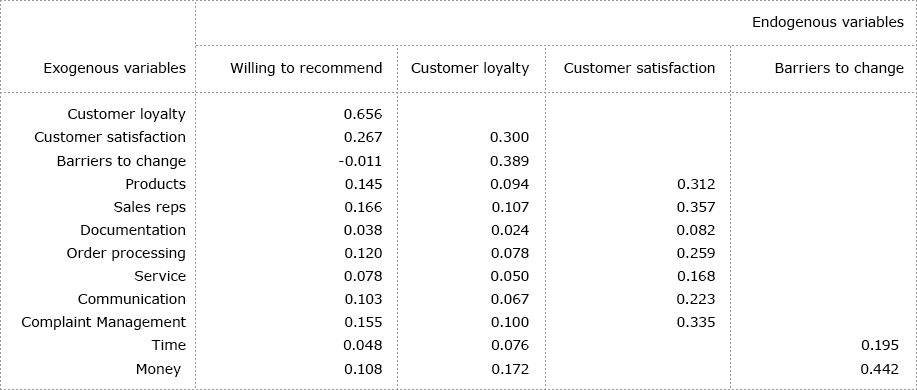Click the 0.442 Money barriers value
Image resolution: width=917 pixels, height=390 pixels.
pyautogui.click(x=880, y=369)
